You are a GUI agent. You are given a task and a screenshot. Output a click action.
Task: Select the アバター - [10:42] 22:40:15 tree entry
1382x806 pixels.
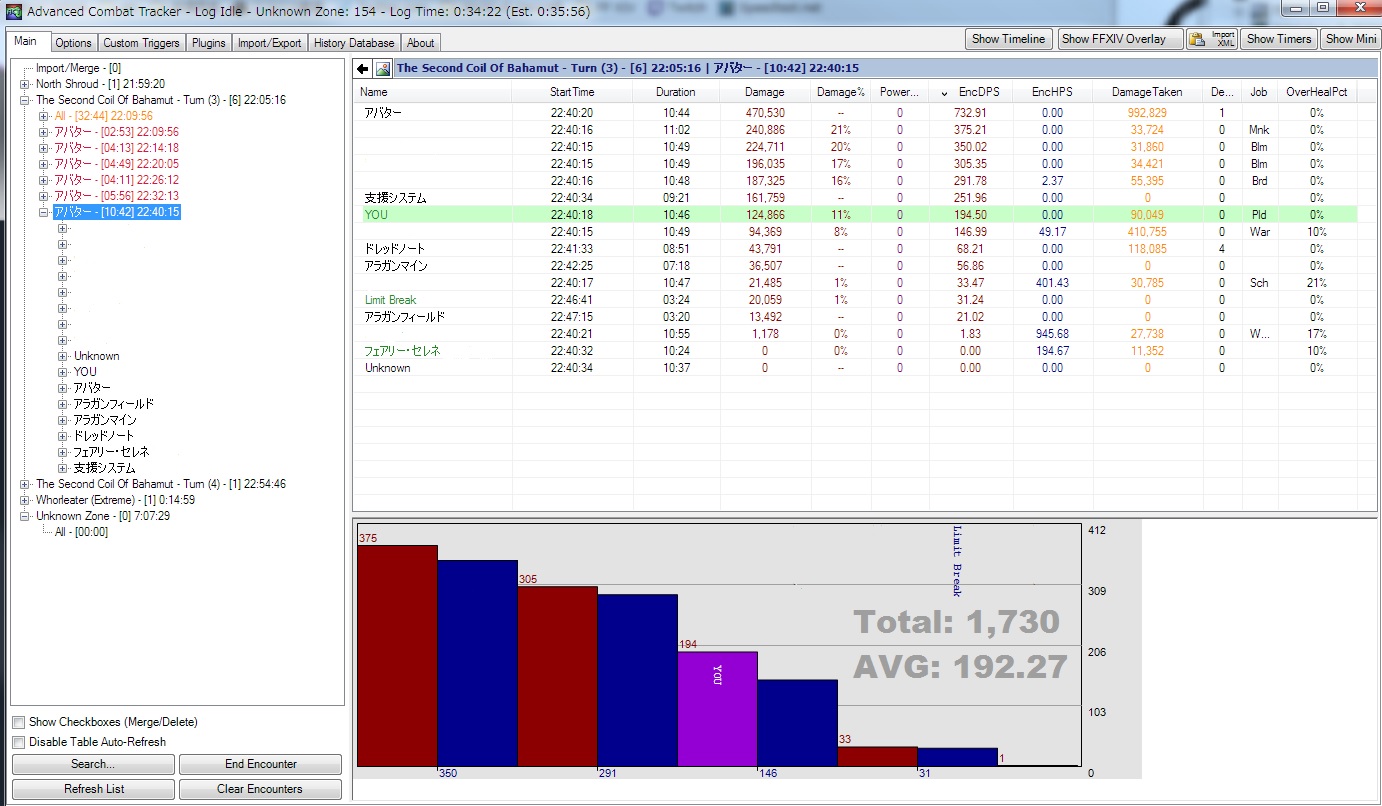click(117, 212)
